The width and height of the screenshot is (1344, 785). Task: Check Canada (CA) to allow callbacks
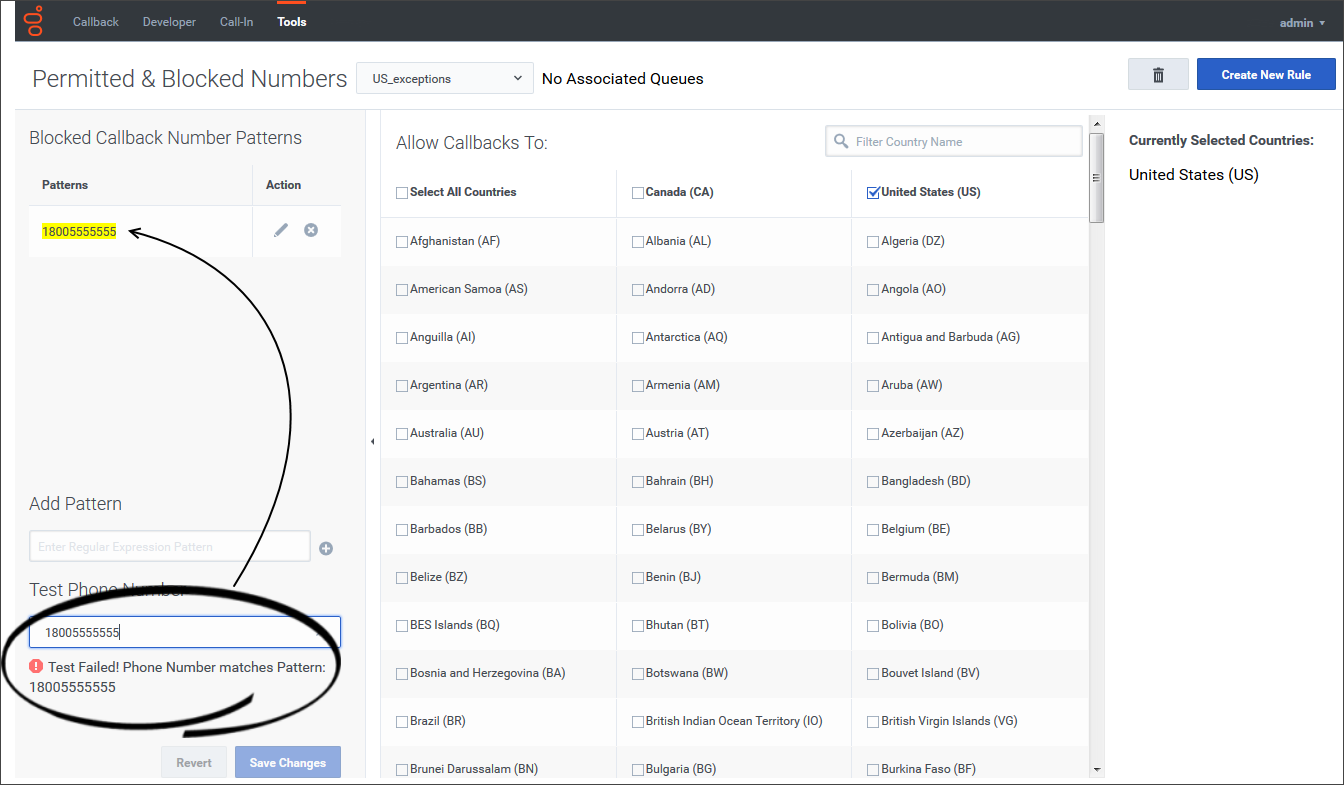point(637,192)
